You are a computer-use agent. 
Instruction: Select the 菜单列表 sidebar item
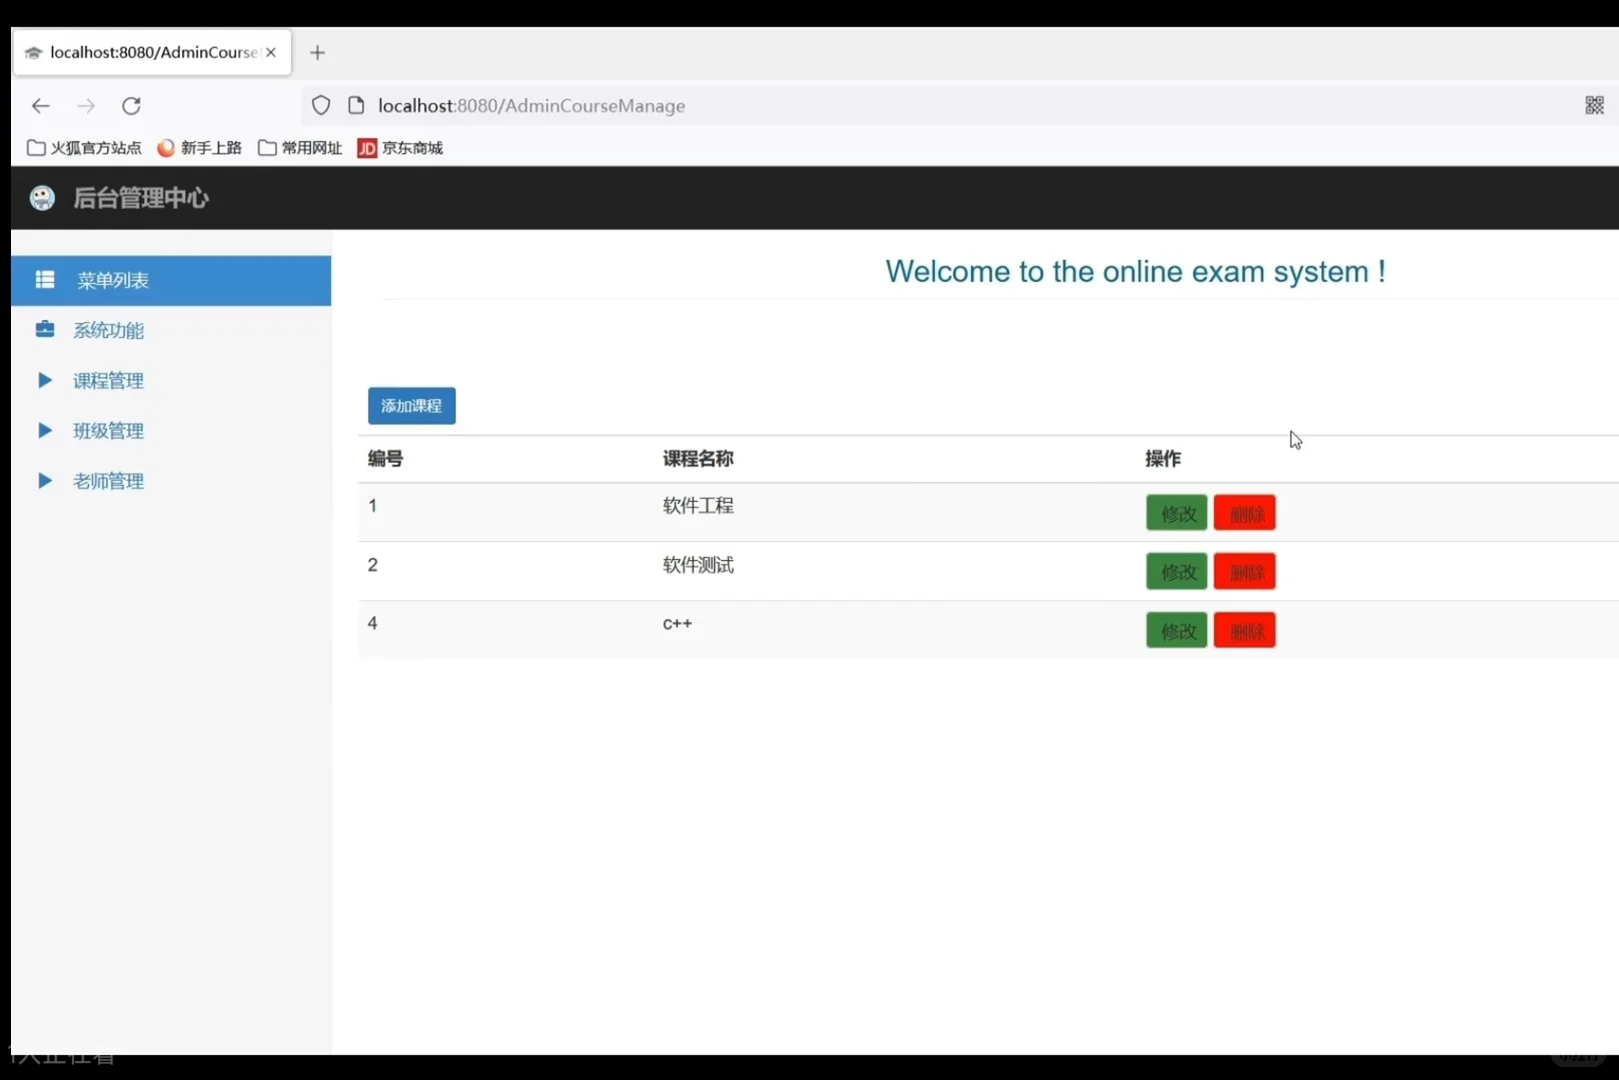click(x=171, y=281)
